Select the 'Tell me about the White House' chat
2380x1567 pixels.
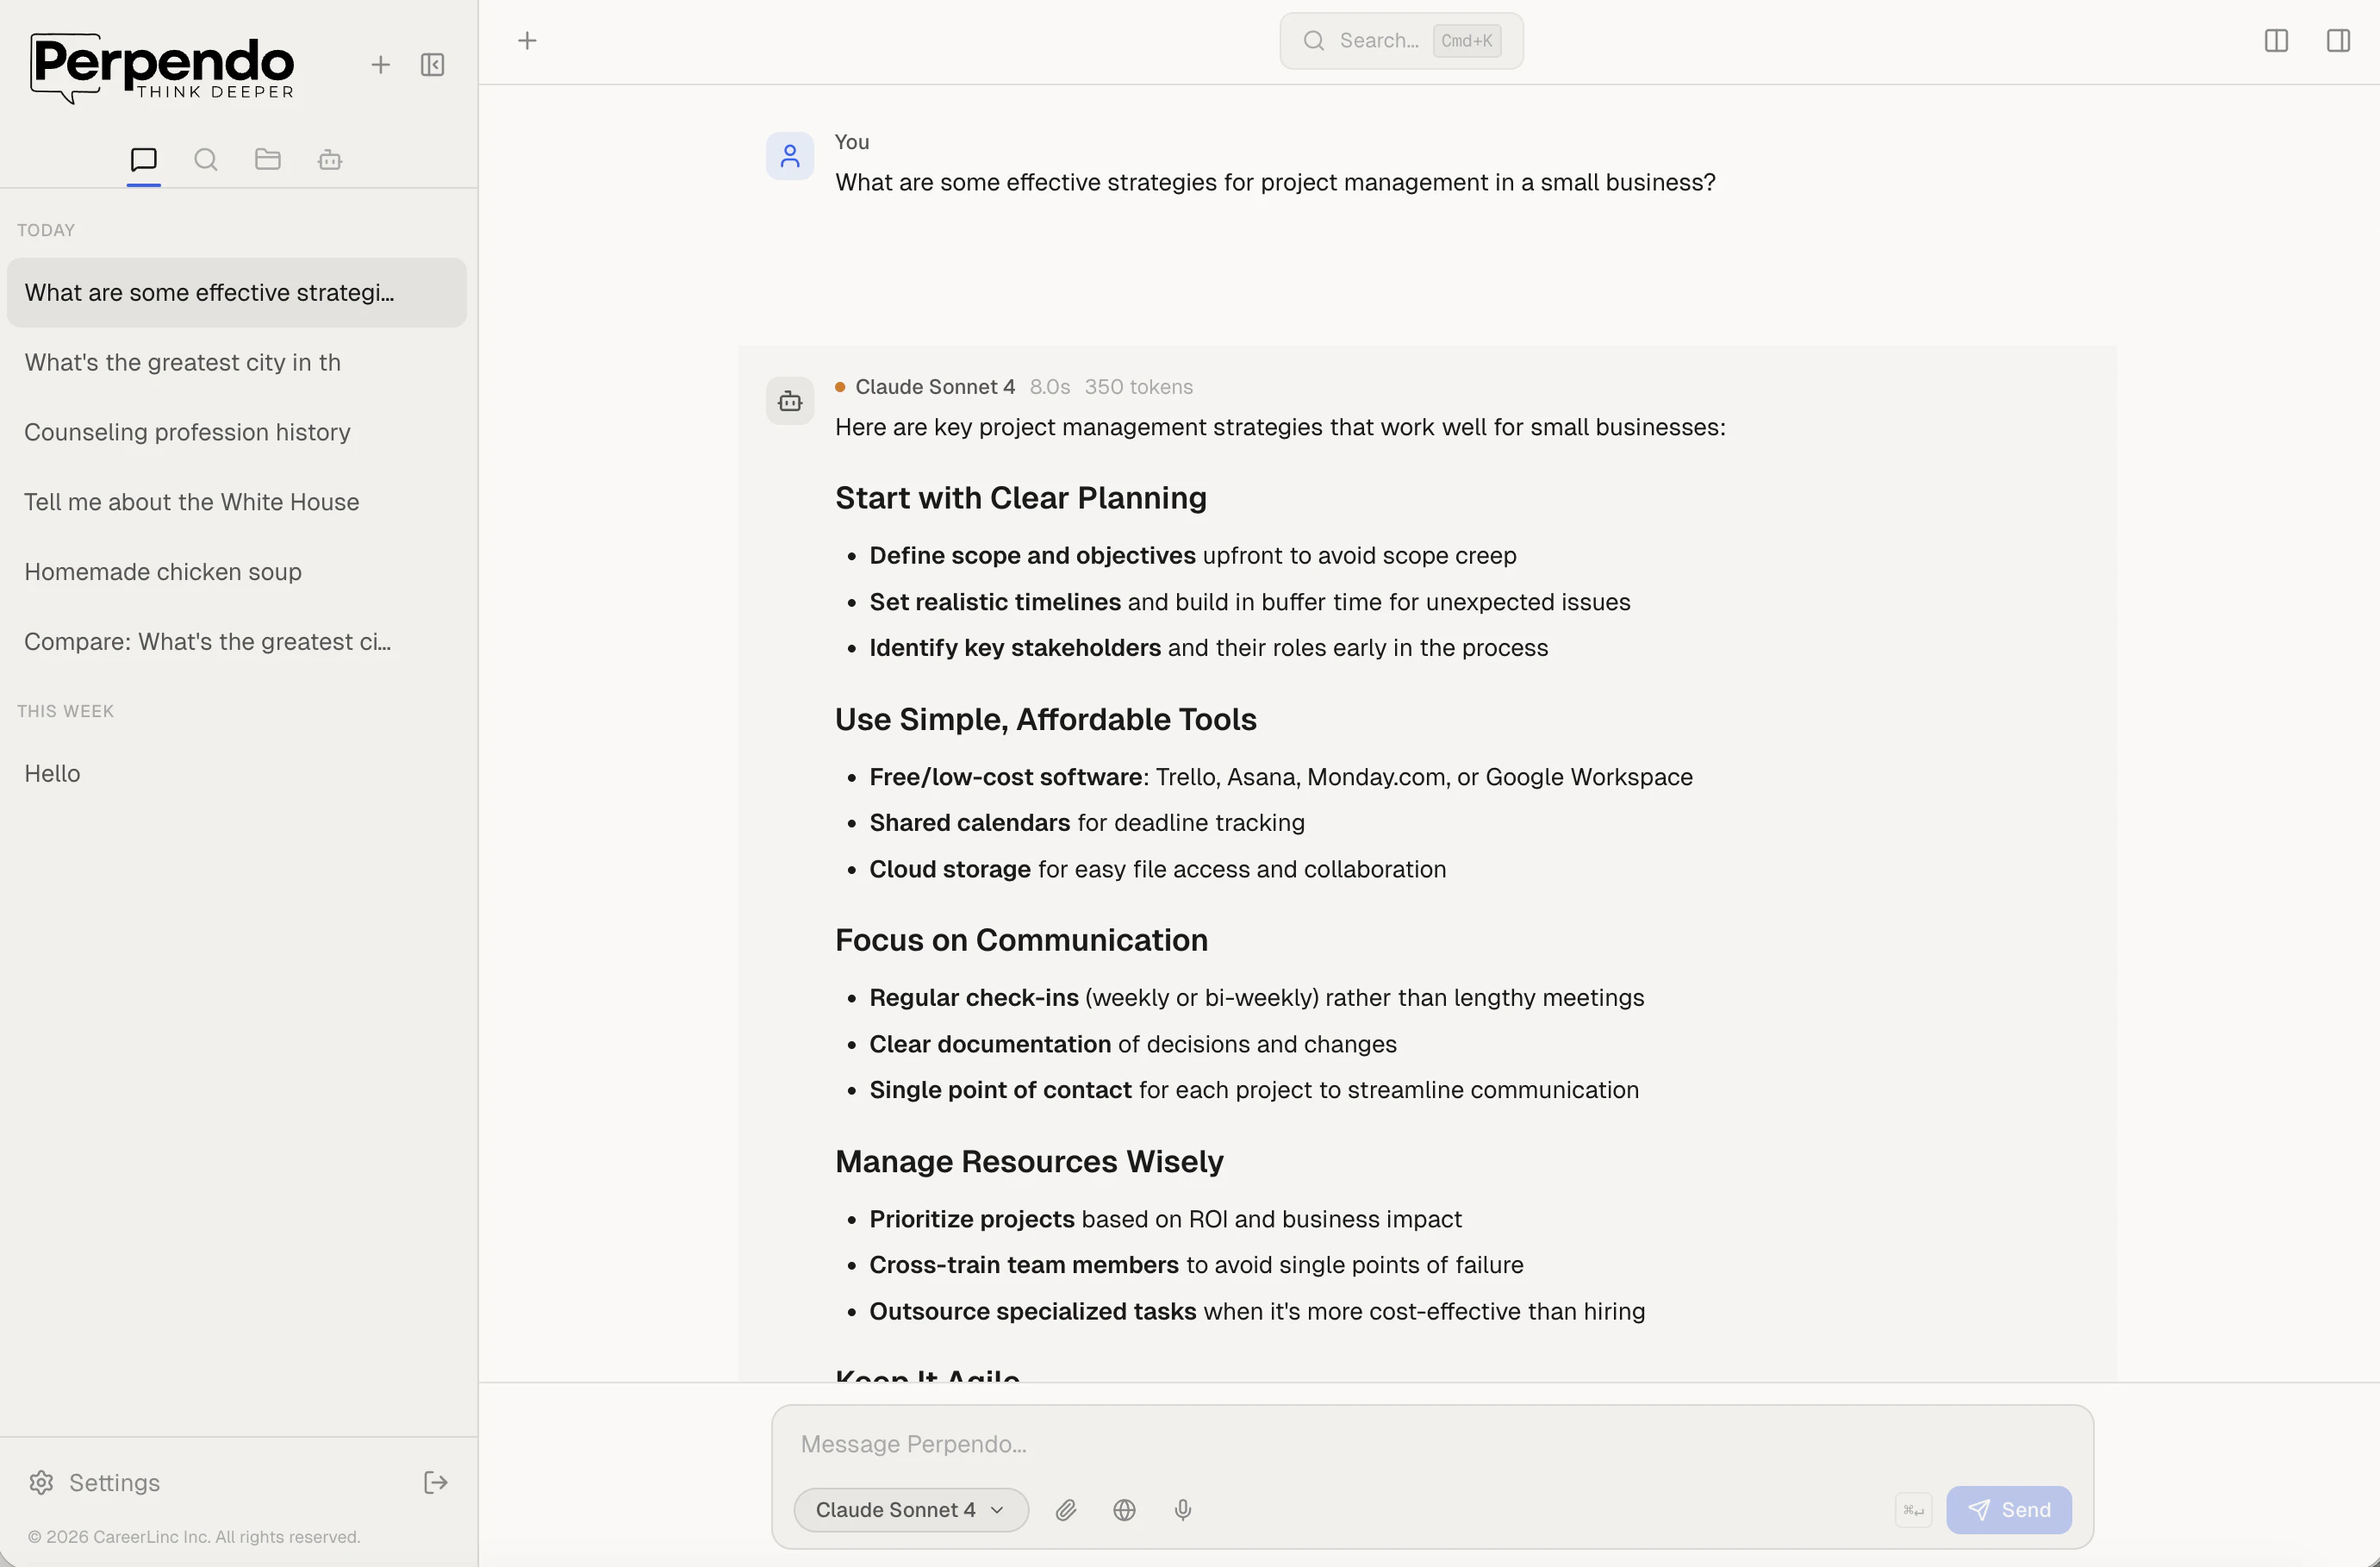[192, 502]
